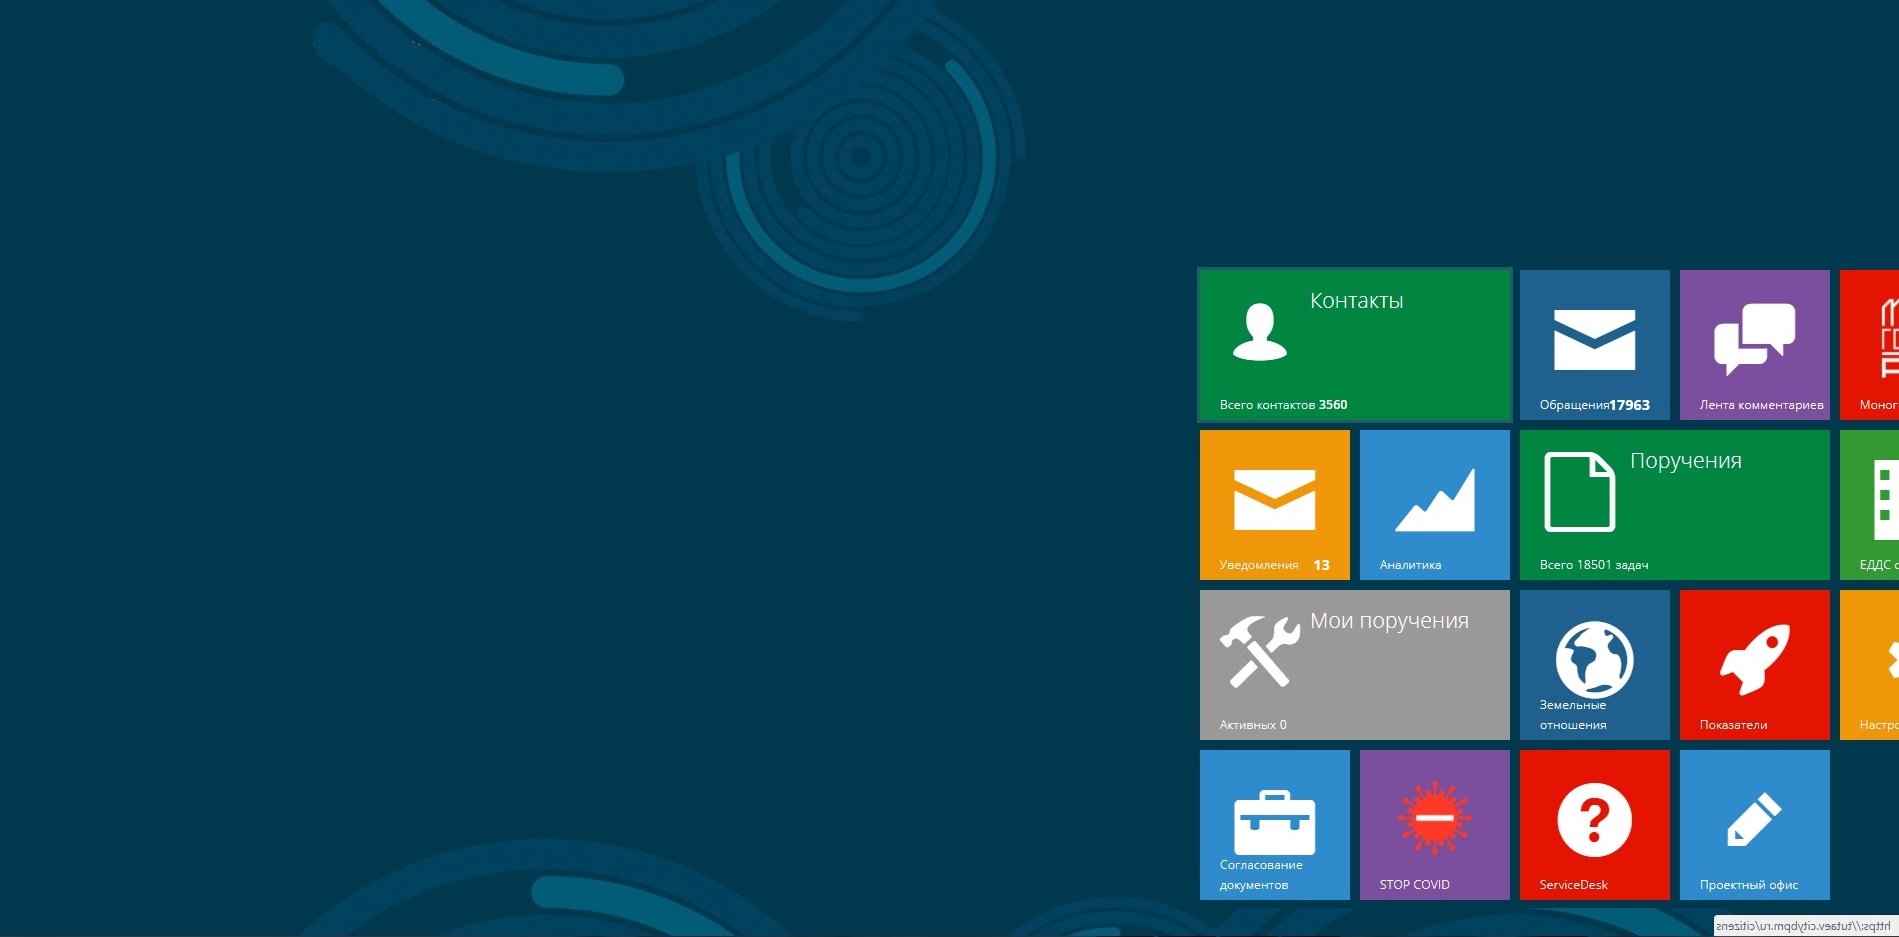1899x937 pixels.
Task: Click the Поручения document icon
Action: point(1579,491)
